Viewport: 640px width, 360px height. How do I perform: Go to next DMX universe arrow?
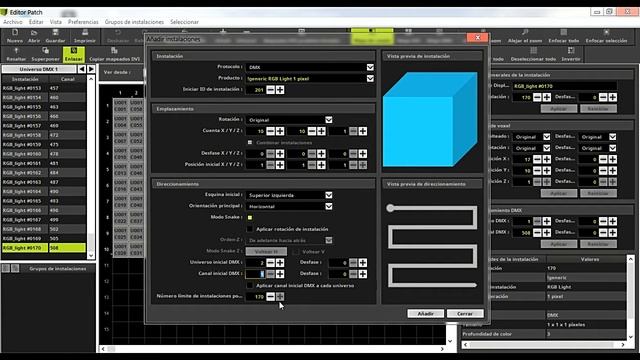coord(91,69)
